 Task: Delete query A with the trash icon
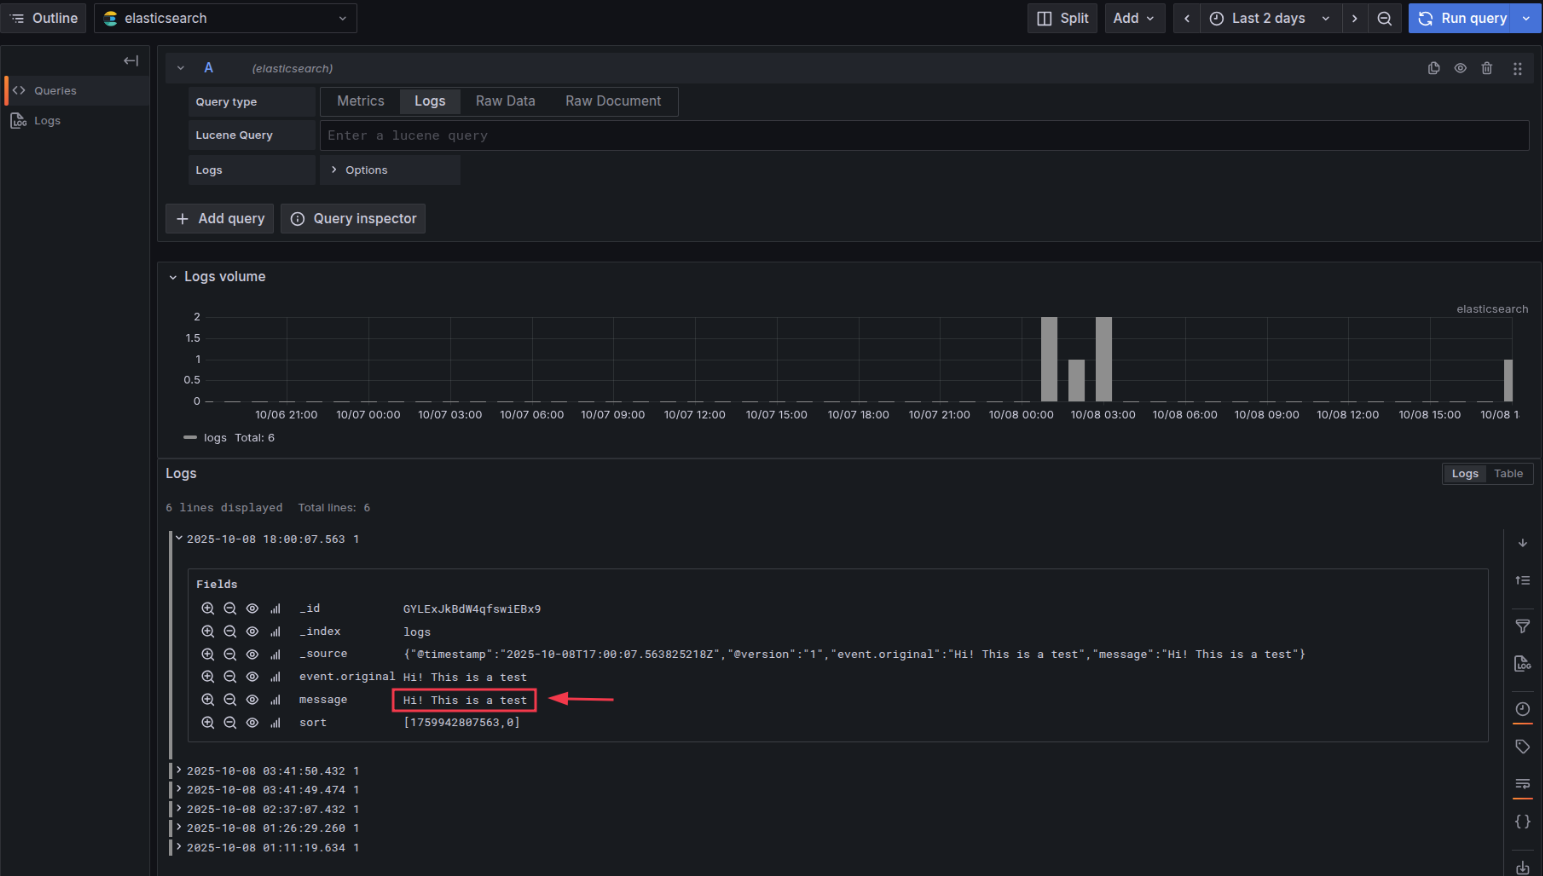pyautogui.click(x=1487, y=68)
